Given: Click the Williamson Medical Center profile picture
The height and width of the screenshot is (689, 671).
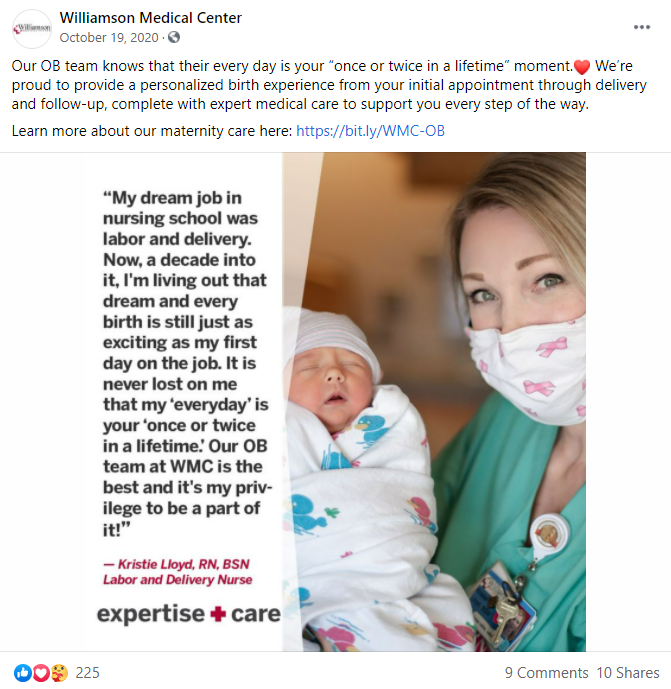Looking at the screenshot, I should point(32,29).
